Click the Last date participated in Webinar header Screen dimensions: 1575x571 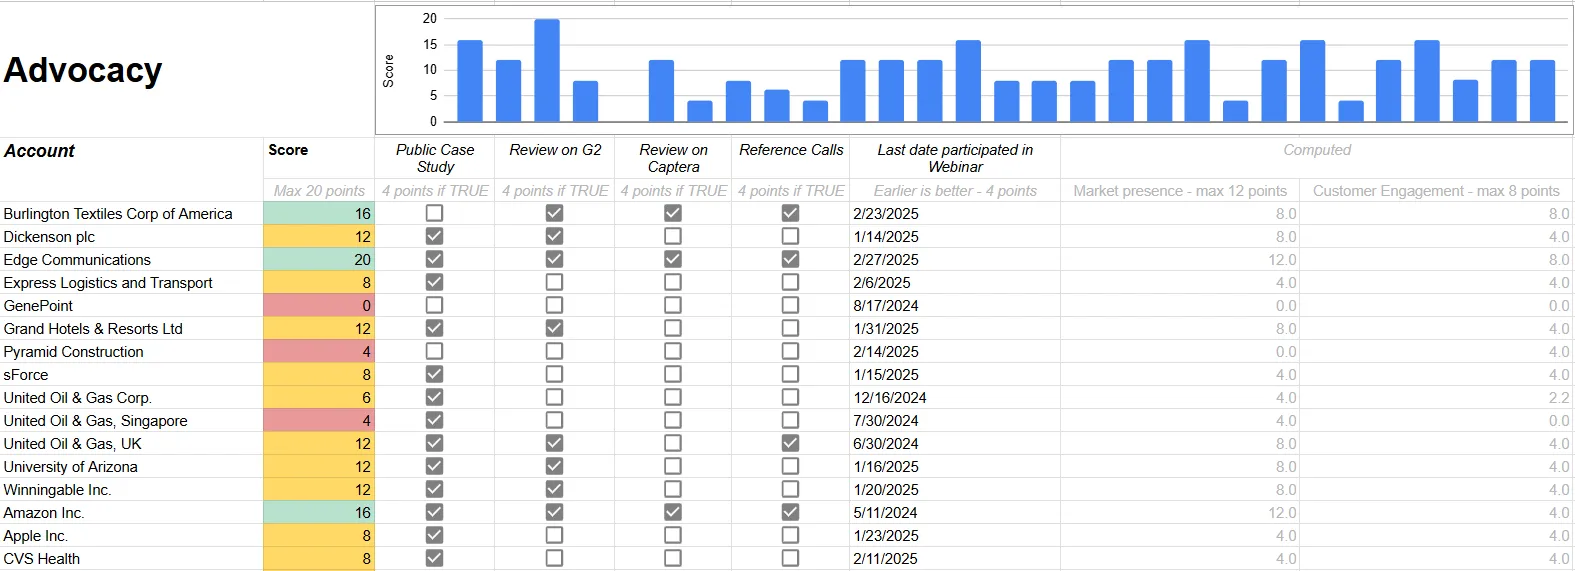pyautogui.click(x=954, y=158)
